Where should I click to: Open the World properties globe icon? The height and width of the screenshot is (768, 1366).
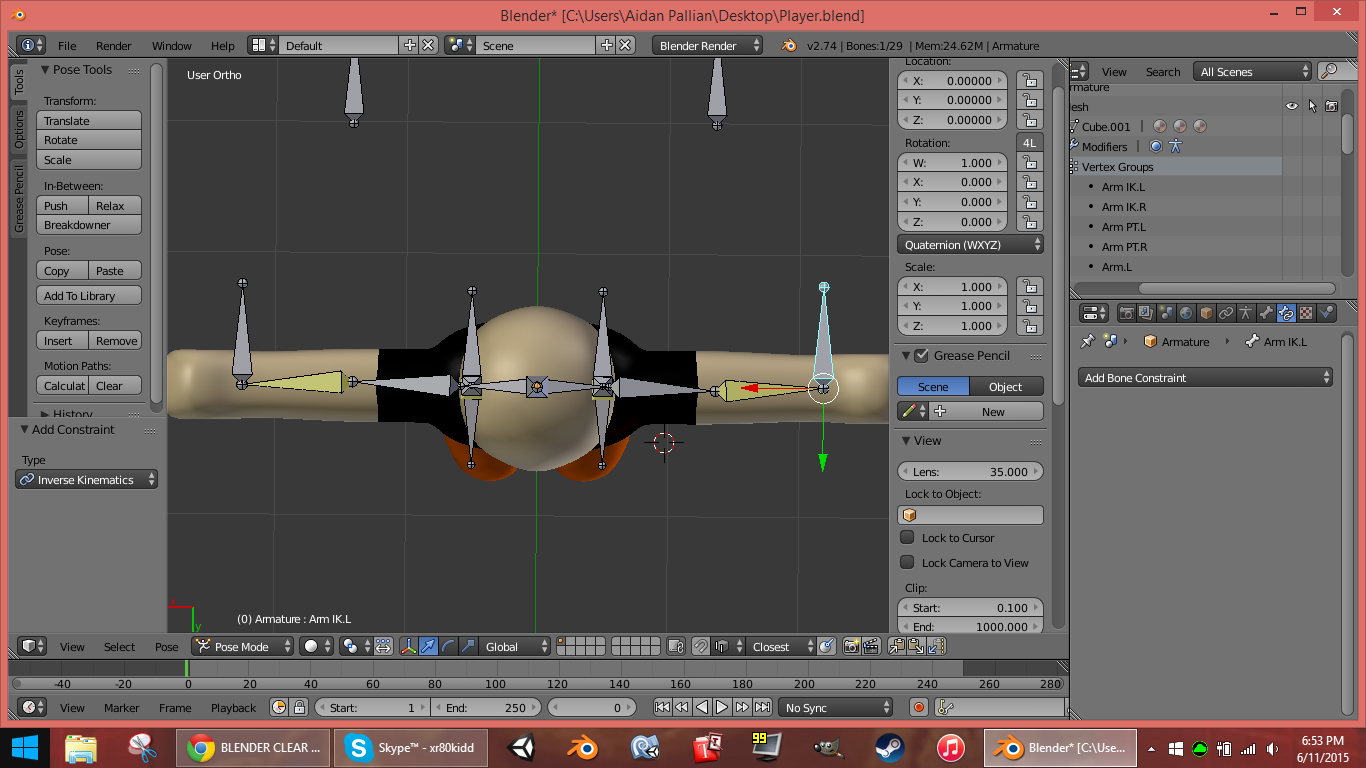coord(1186,313)
